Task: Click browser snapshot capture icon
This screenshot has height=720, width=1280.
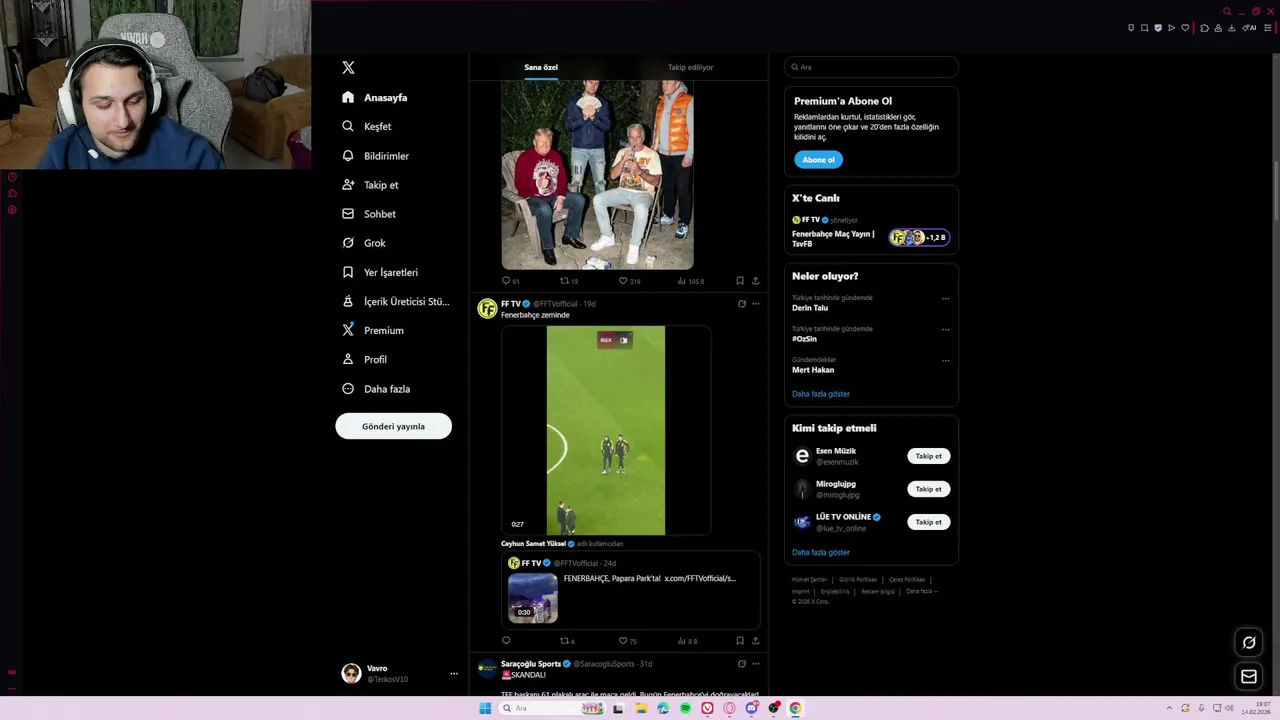Action: [x=1145, y=28]
